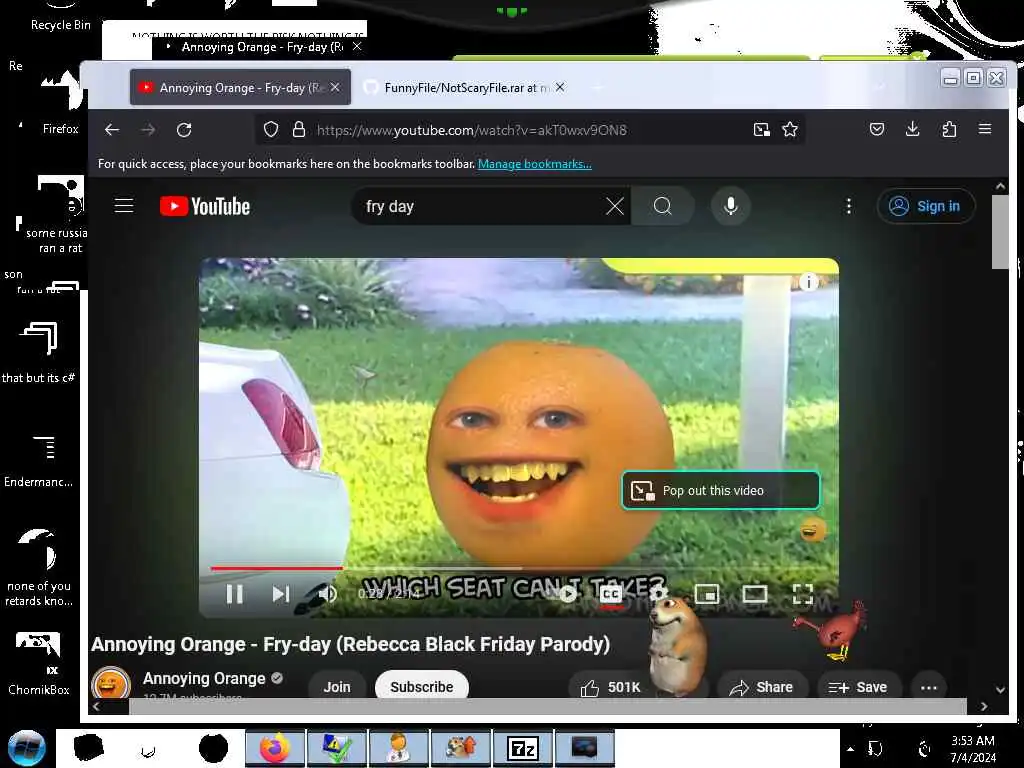The image size is (1024, 768).
Task: Go to YouTube home via logo
Action: click(x=205, y=206)
